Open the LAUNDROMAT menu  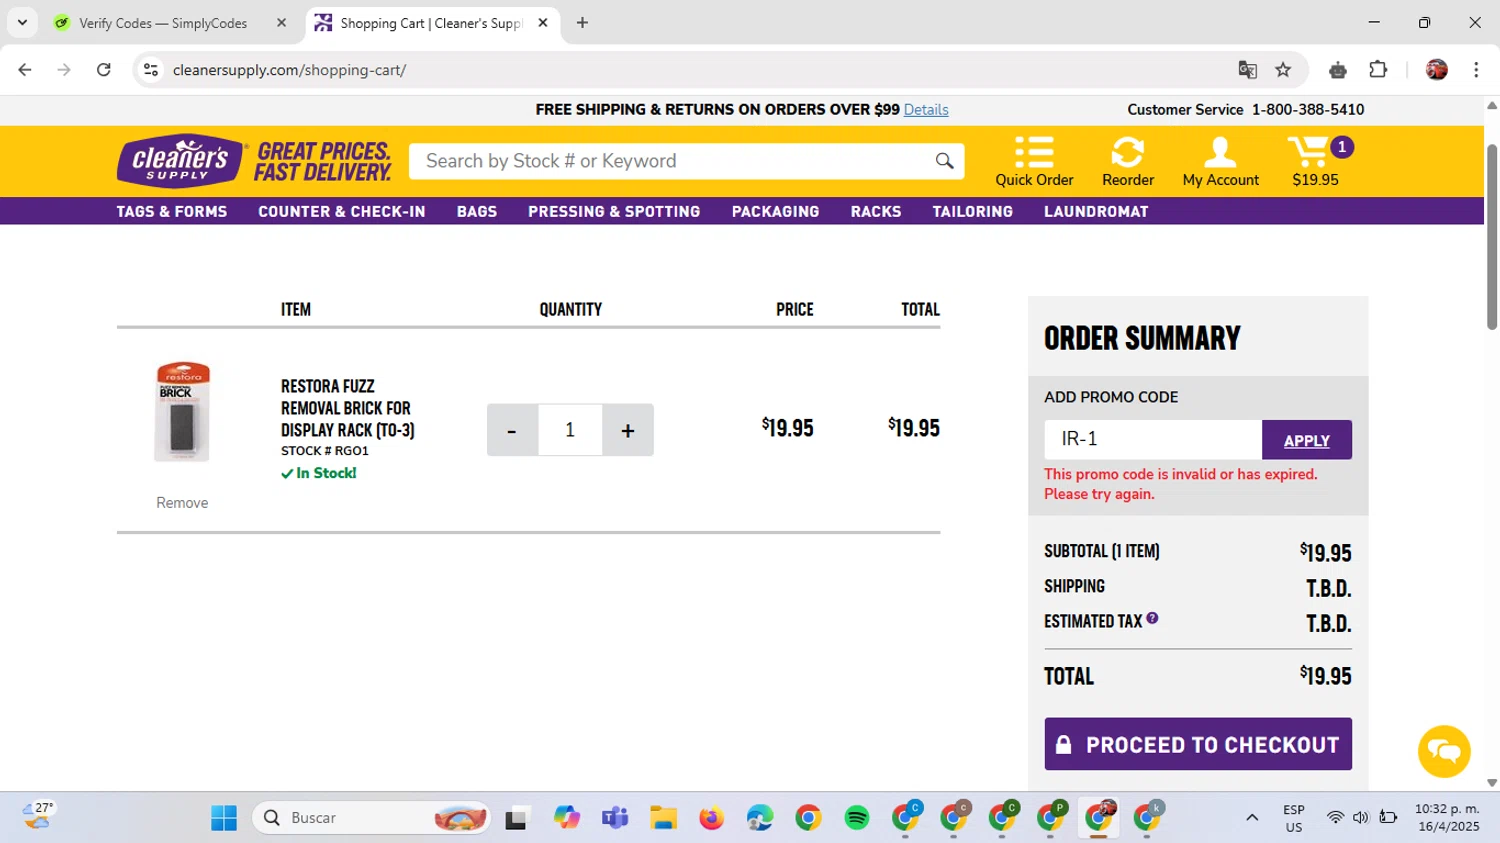tap(1096, 211)
